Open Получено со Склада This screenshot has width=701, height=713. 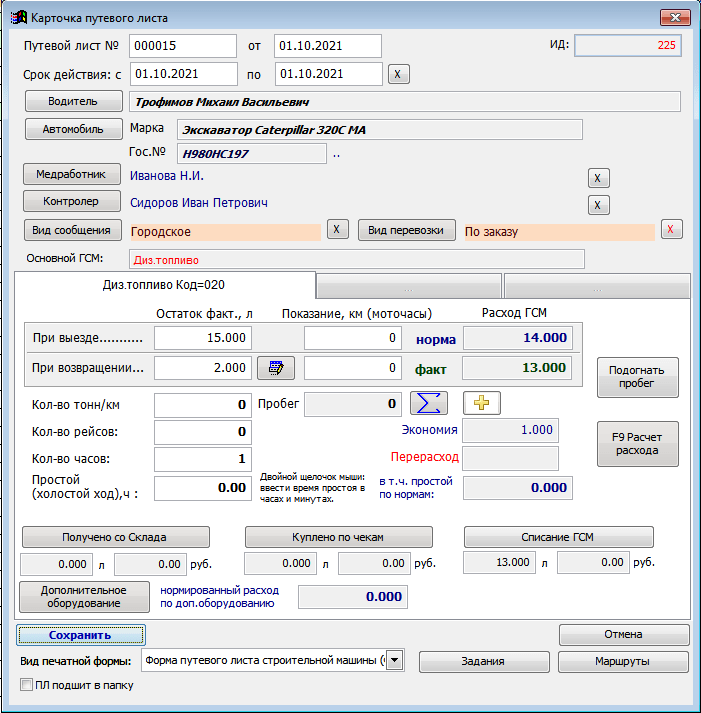(116, 537)
